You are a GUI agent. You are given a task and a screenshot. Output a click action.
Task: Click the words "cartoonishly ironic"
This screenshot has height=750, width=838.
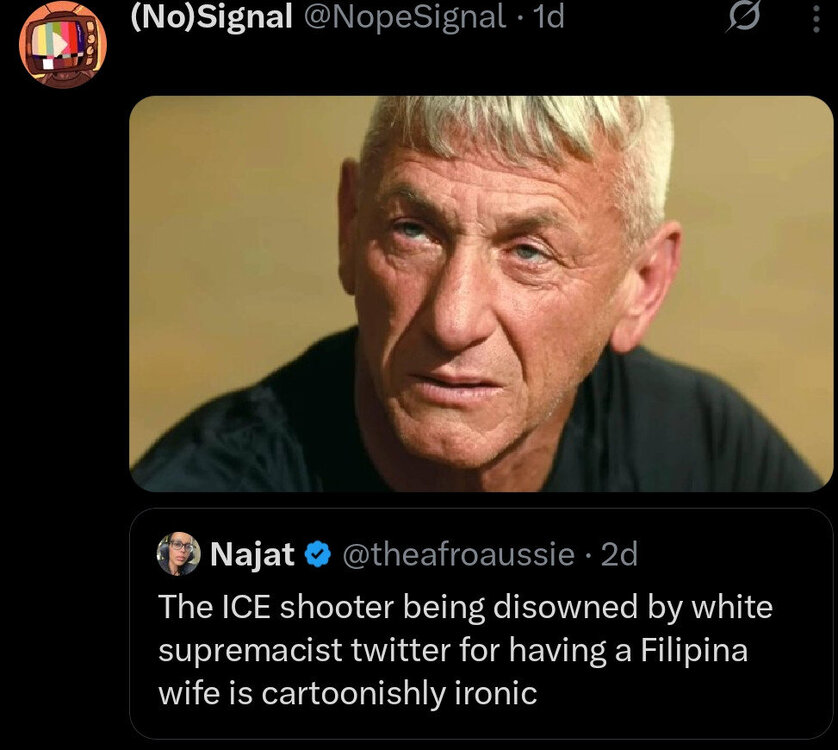(x=399, y=693)
